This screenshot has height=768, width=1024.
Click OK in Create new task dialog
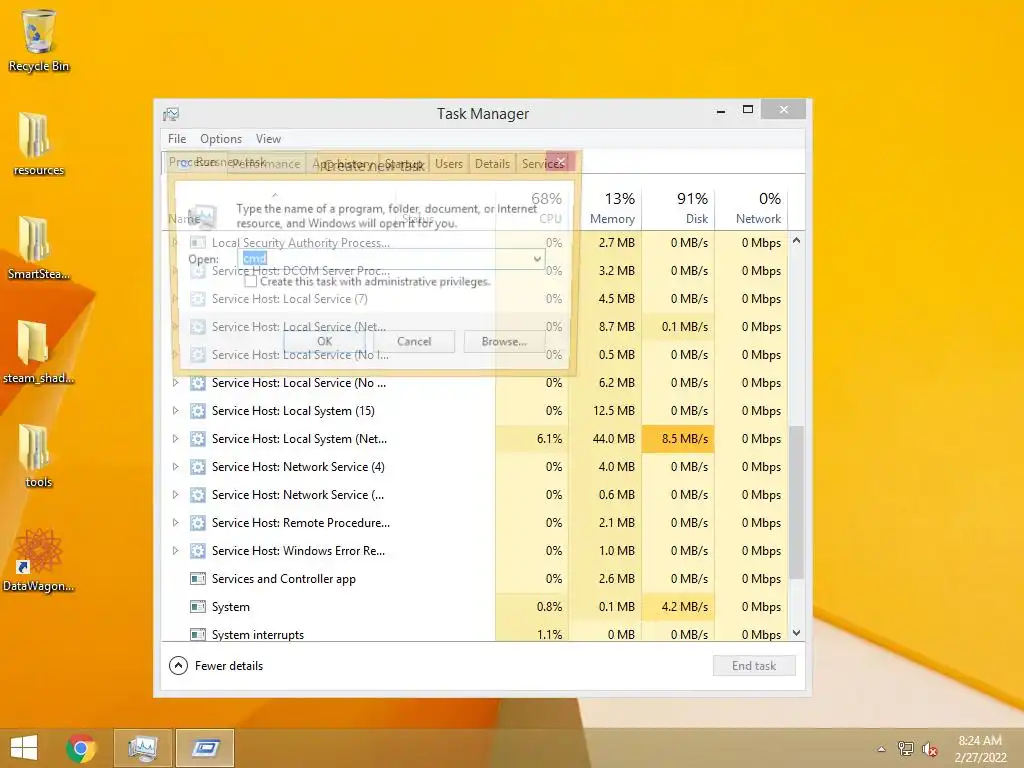[325, 342]
